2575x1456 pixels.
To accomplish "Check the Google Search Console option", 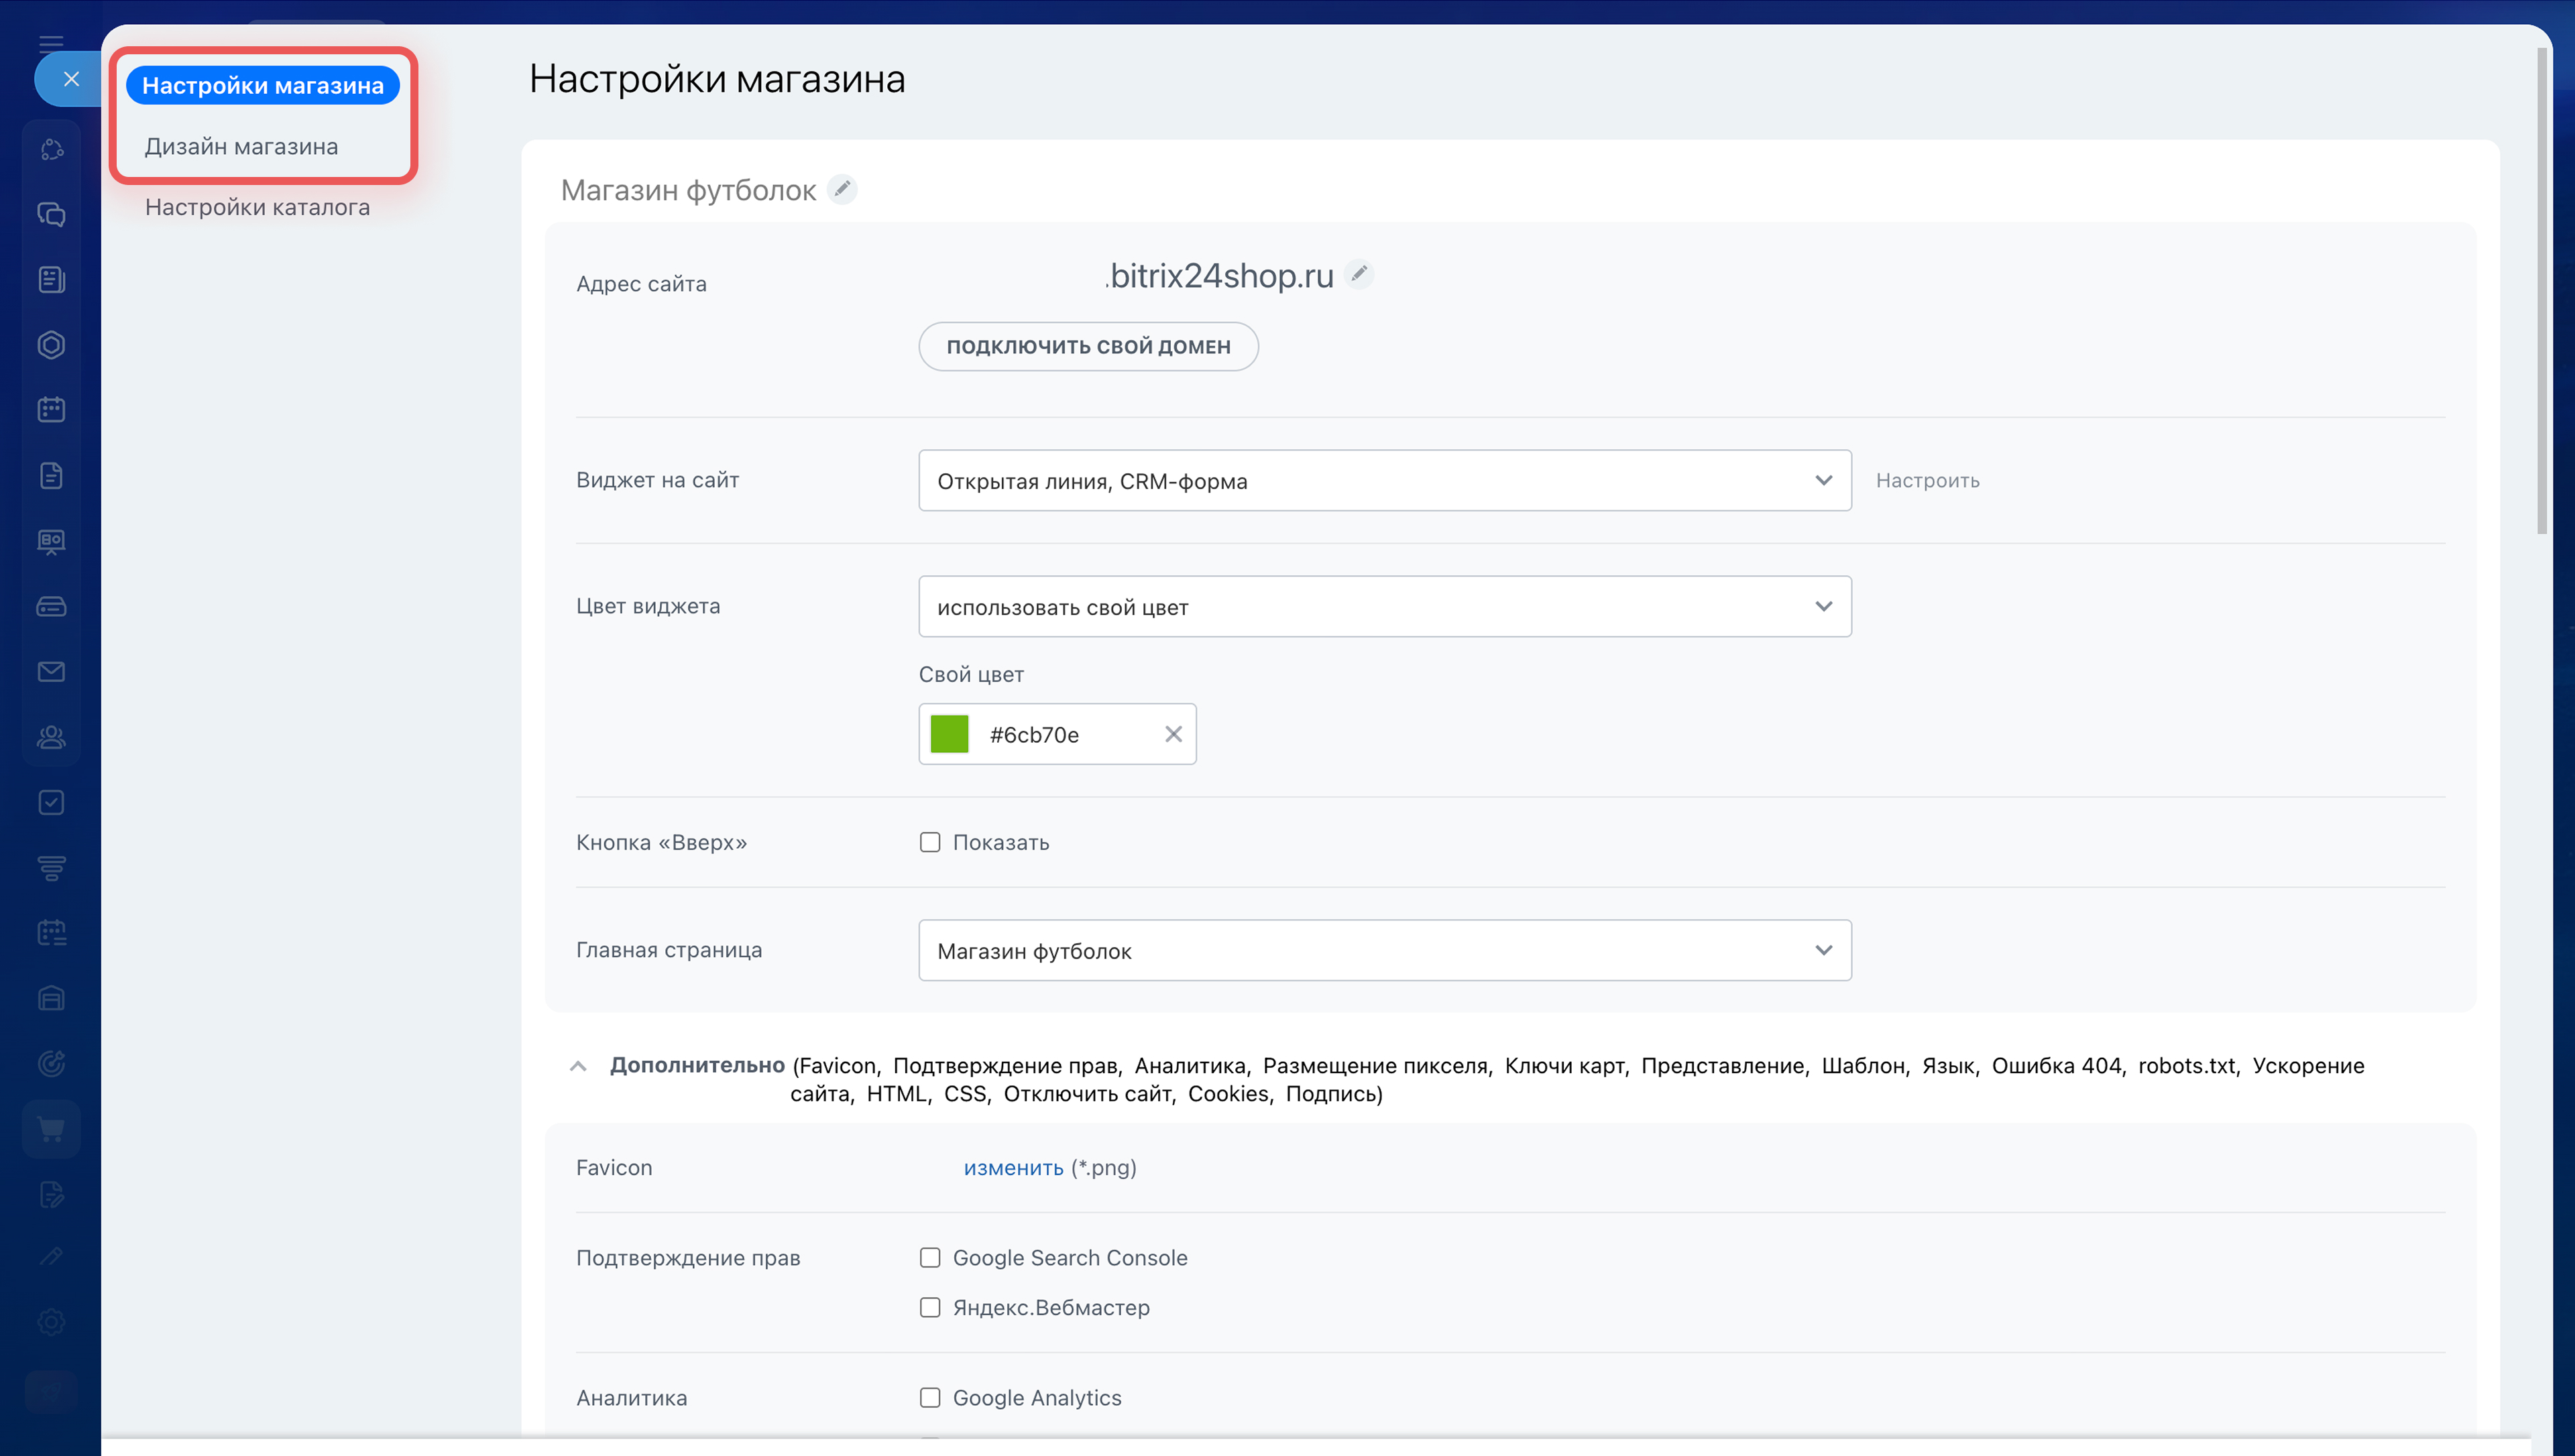I will click(x=930, y=1257).
